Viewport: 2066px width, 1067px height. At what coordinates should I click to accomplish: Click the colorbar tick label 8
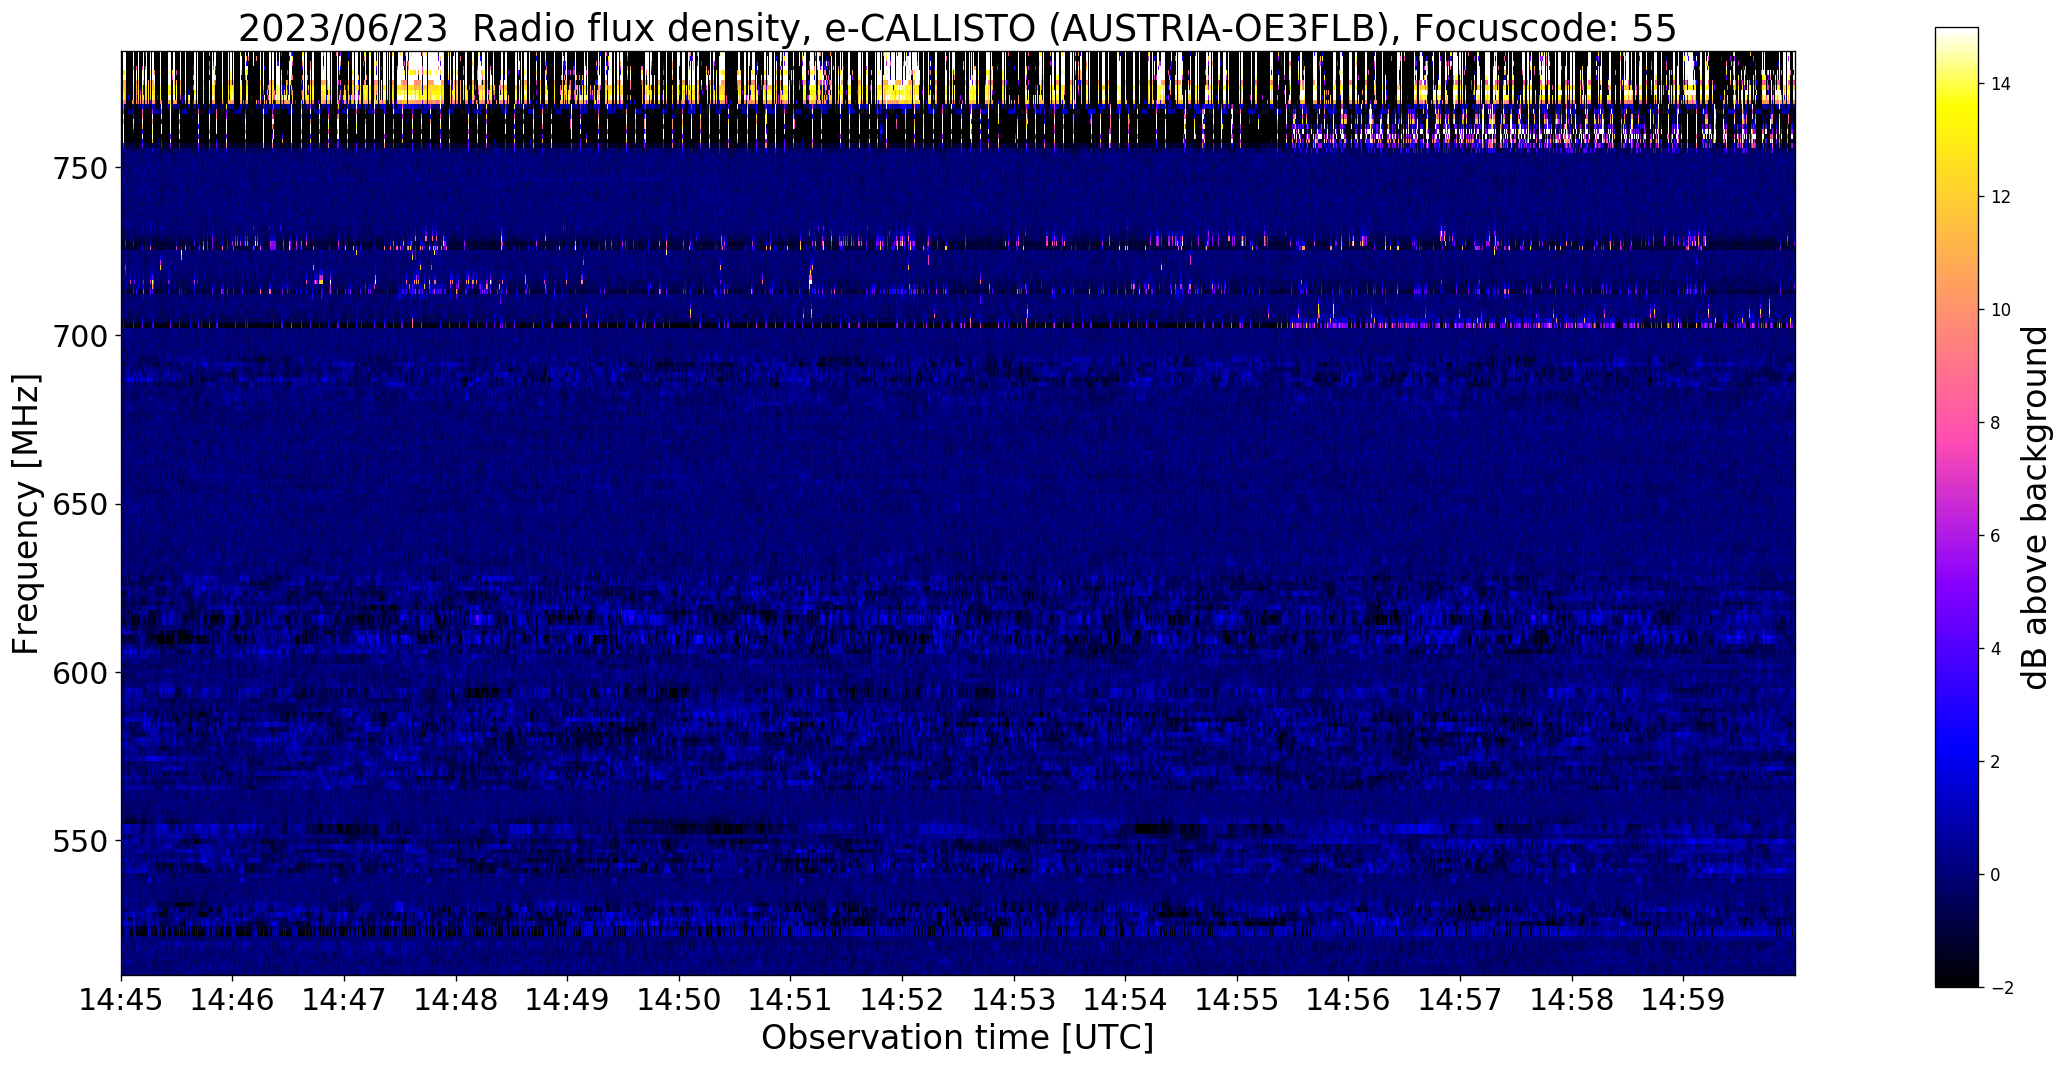[x=1995, y=423]
